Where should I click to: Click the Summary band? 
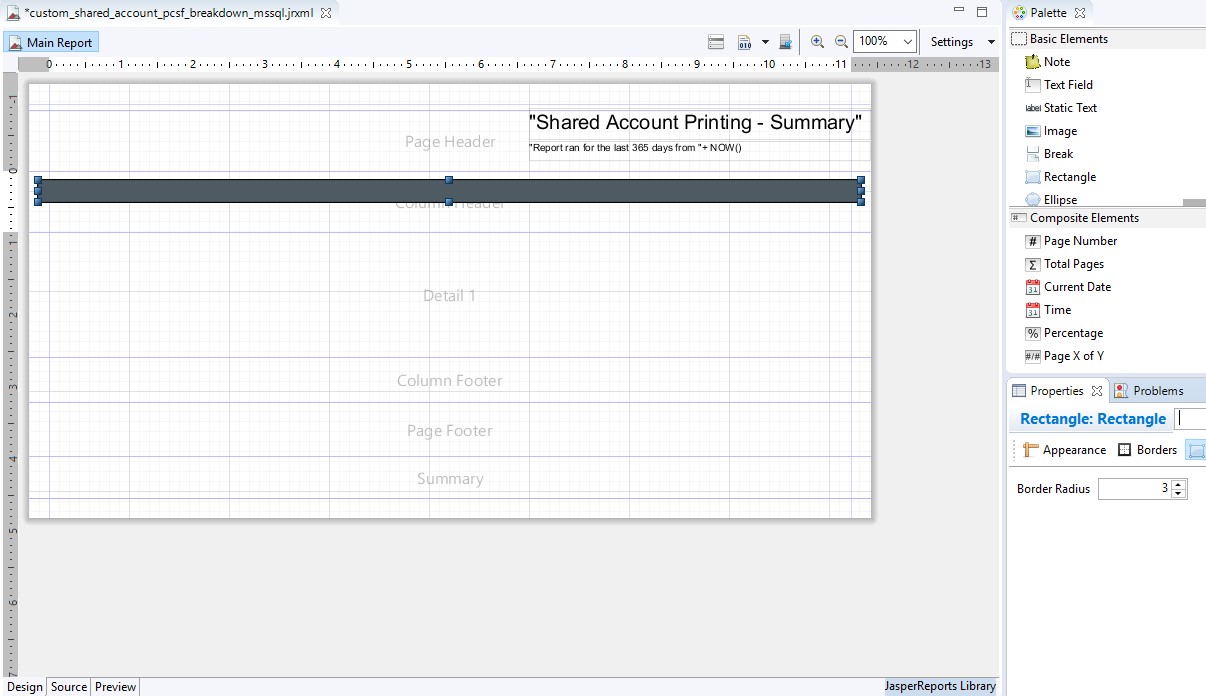coord(449,479)
